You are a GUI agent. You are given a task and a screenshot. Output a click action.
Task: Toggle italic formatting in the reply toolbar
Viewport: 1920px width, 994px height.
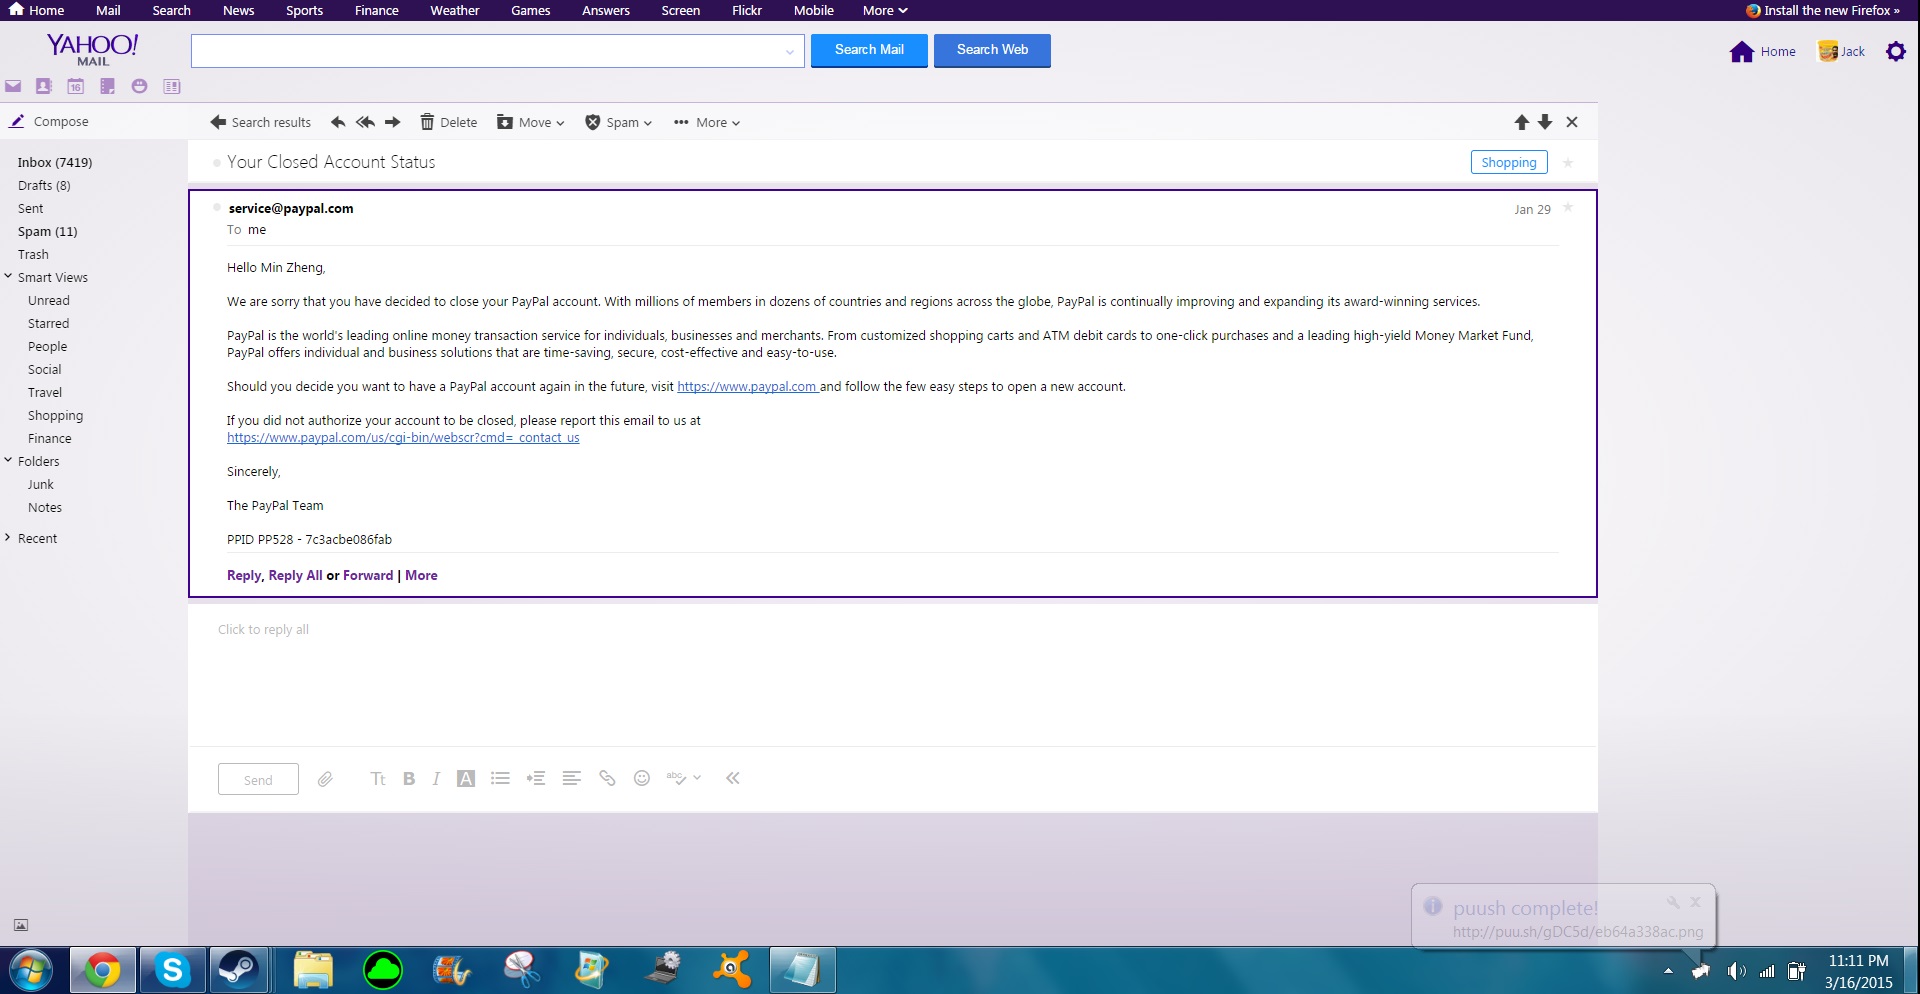pyautogui.click(x=436, y=779)
